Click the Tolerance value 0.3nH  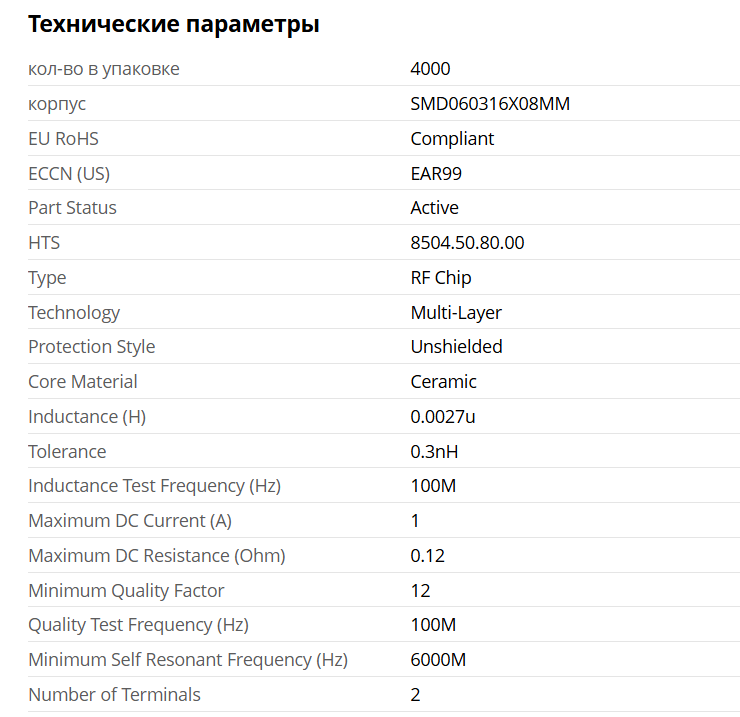[434, 452]
